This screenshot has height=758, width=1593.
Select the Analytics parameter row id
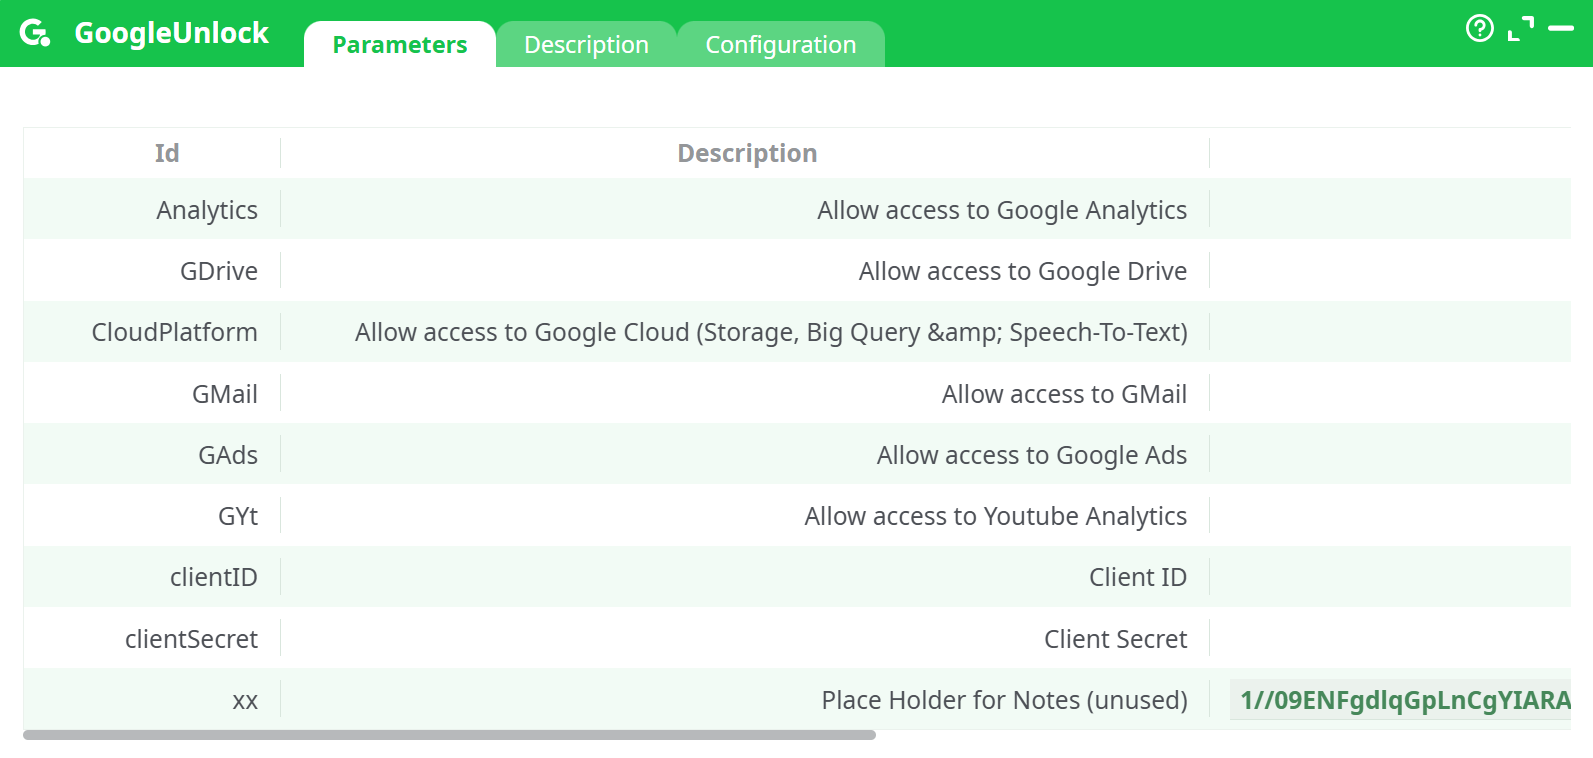pos(207,210)
